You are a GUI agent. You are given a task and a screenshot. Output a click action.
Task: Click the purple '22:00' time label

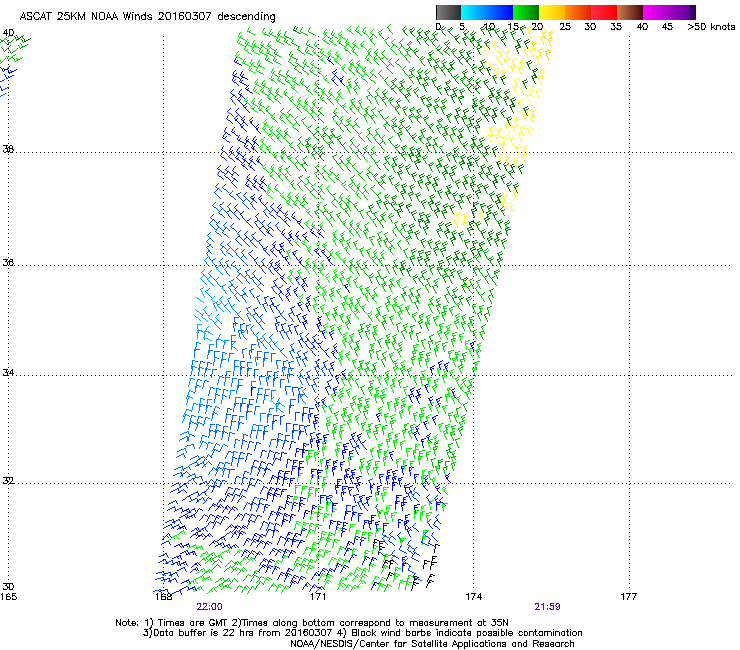(210, 607)
